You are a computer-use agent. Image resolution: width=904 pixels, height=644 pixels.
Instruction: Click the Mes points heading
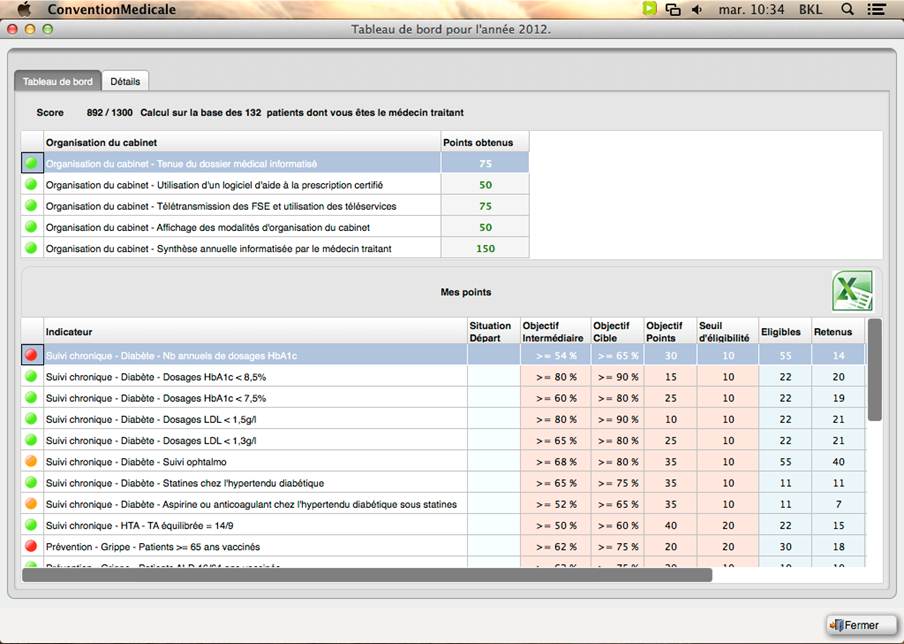pyautogui.click(x=466, y=292)
